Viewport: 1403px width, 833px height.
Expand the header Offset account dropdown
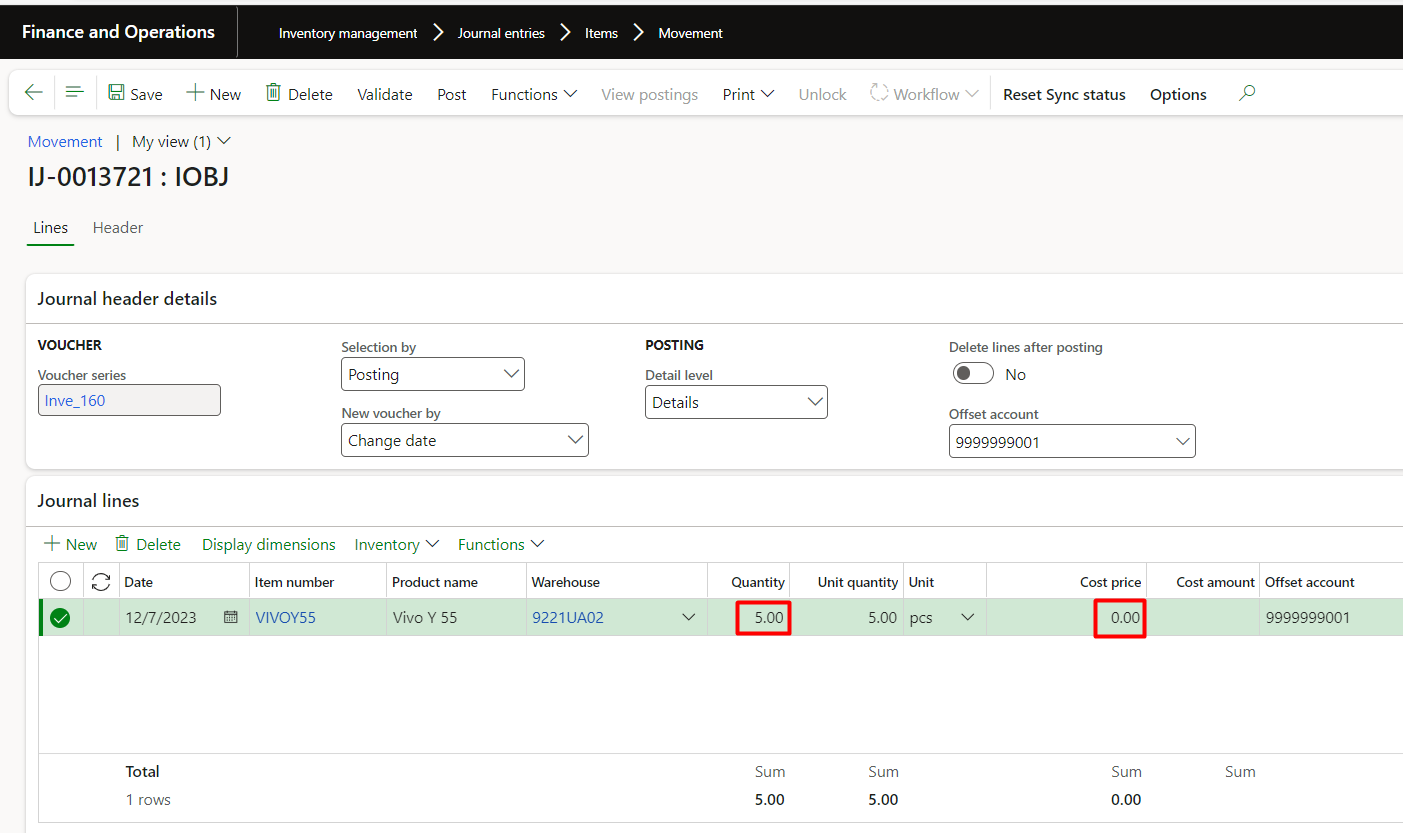point(1182,441)
